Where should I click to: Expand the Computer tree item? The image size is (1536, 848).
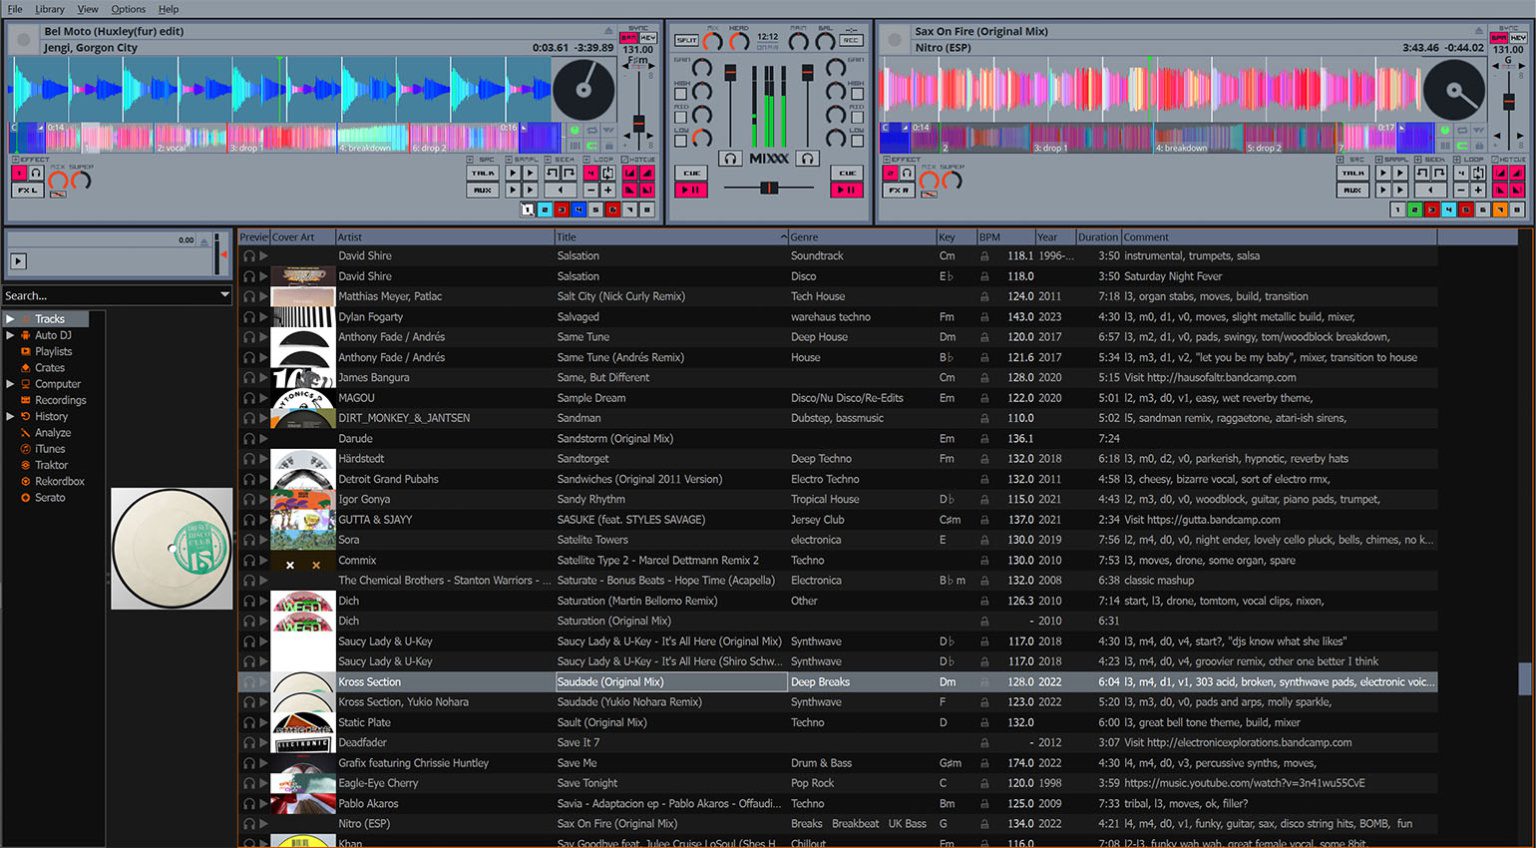tap(10, 384)
